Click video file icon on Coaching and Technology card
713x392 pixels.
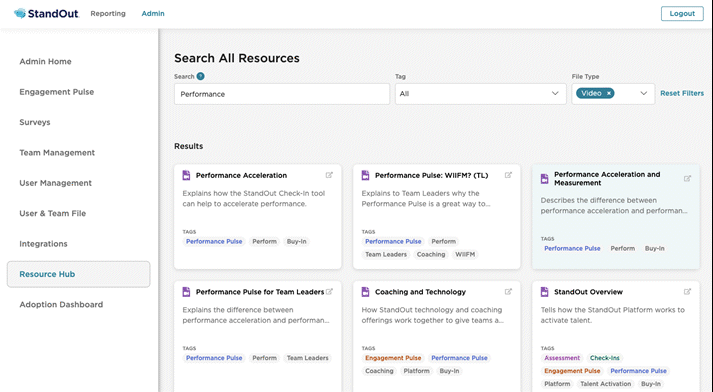pos(365,292)
